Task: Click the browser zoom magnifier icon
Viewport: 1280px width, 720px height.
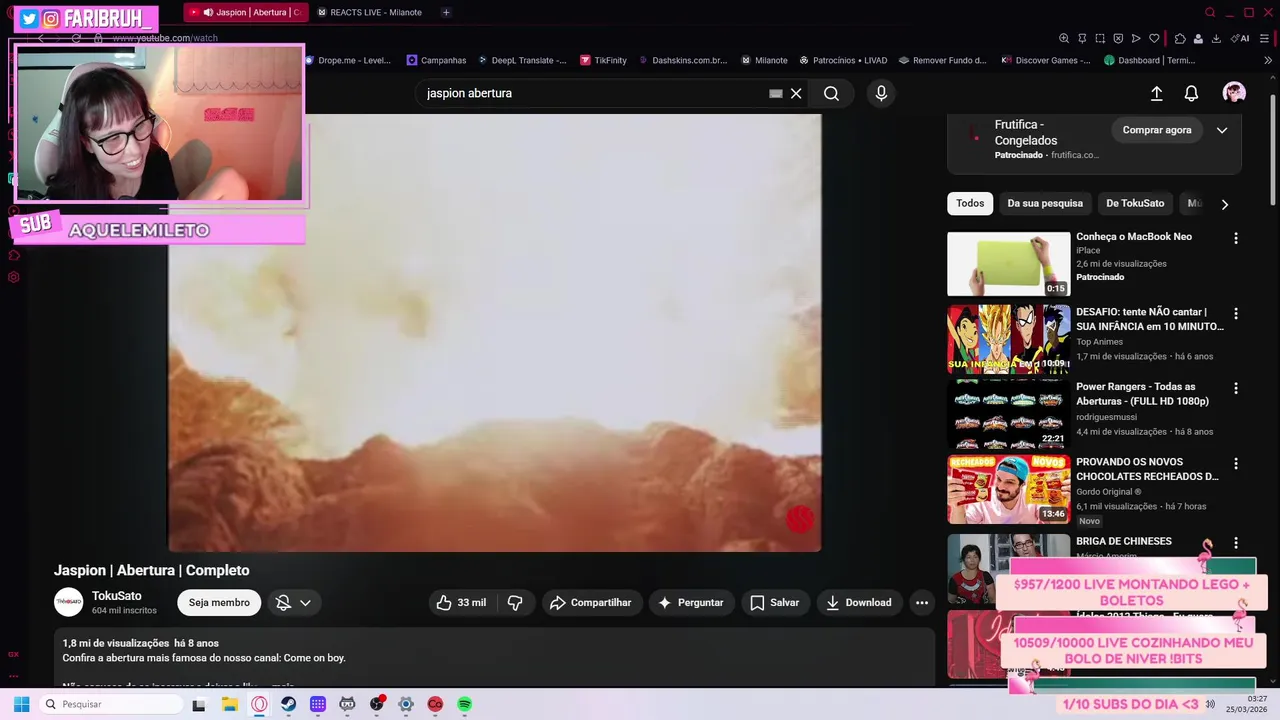Action: (1064, 38)
